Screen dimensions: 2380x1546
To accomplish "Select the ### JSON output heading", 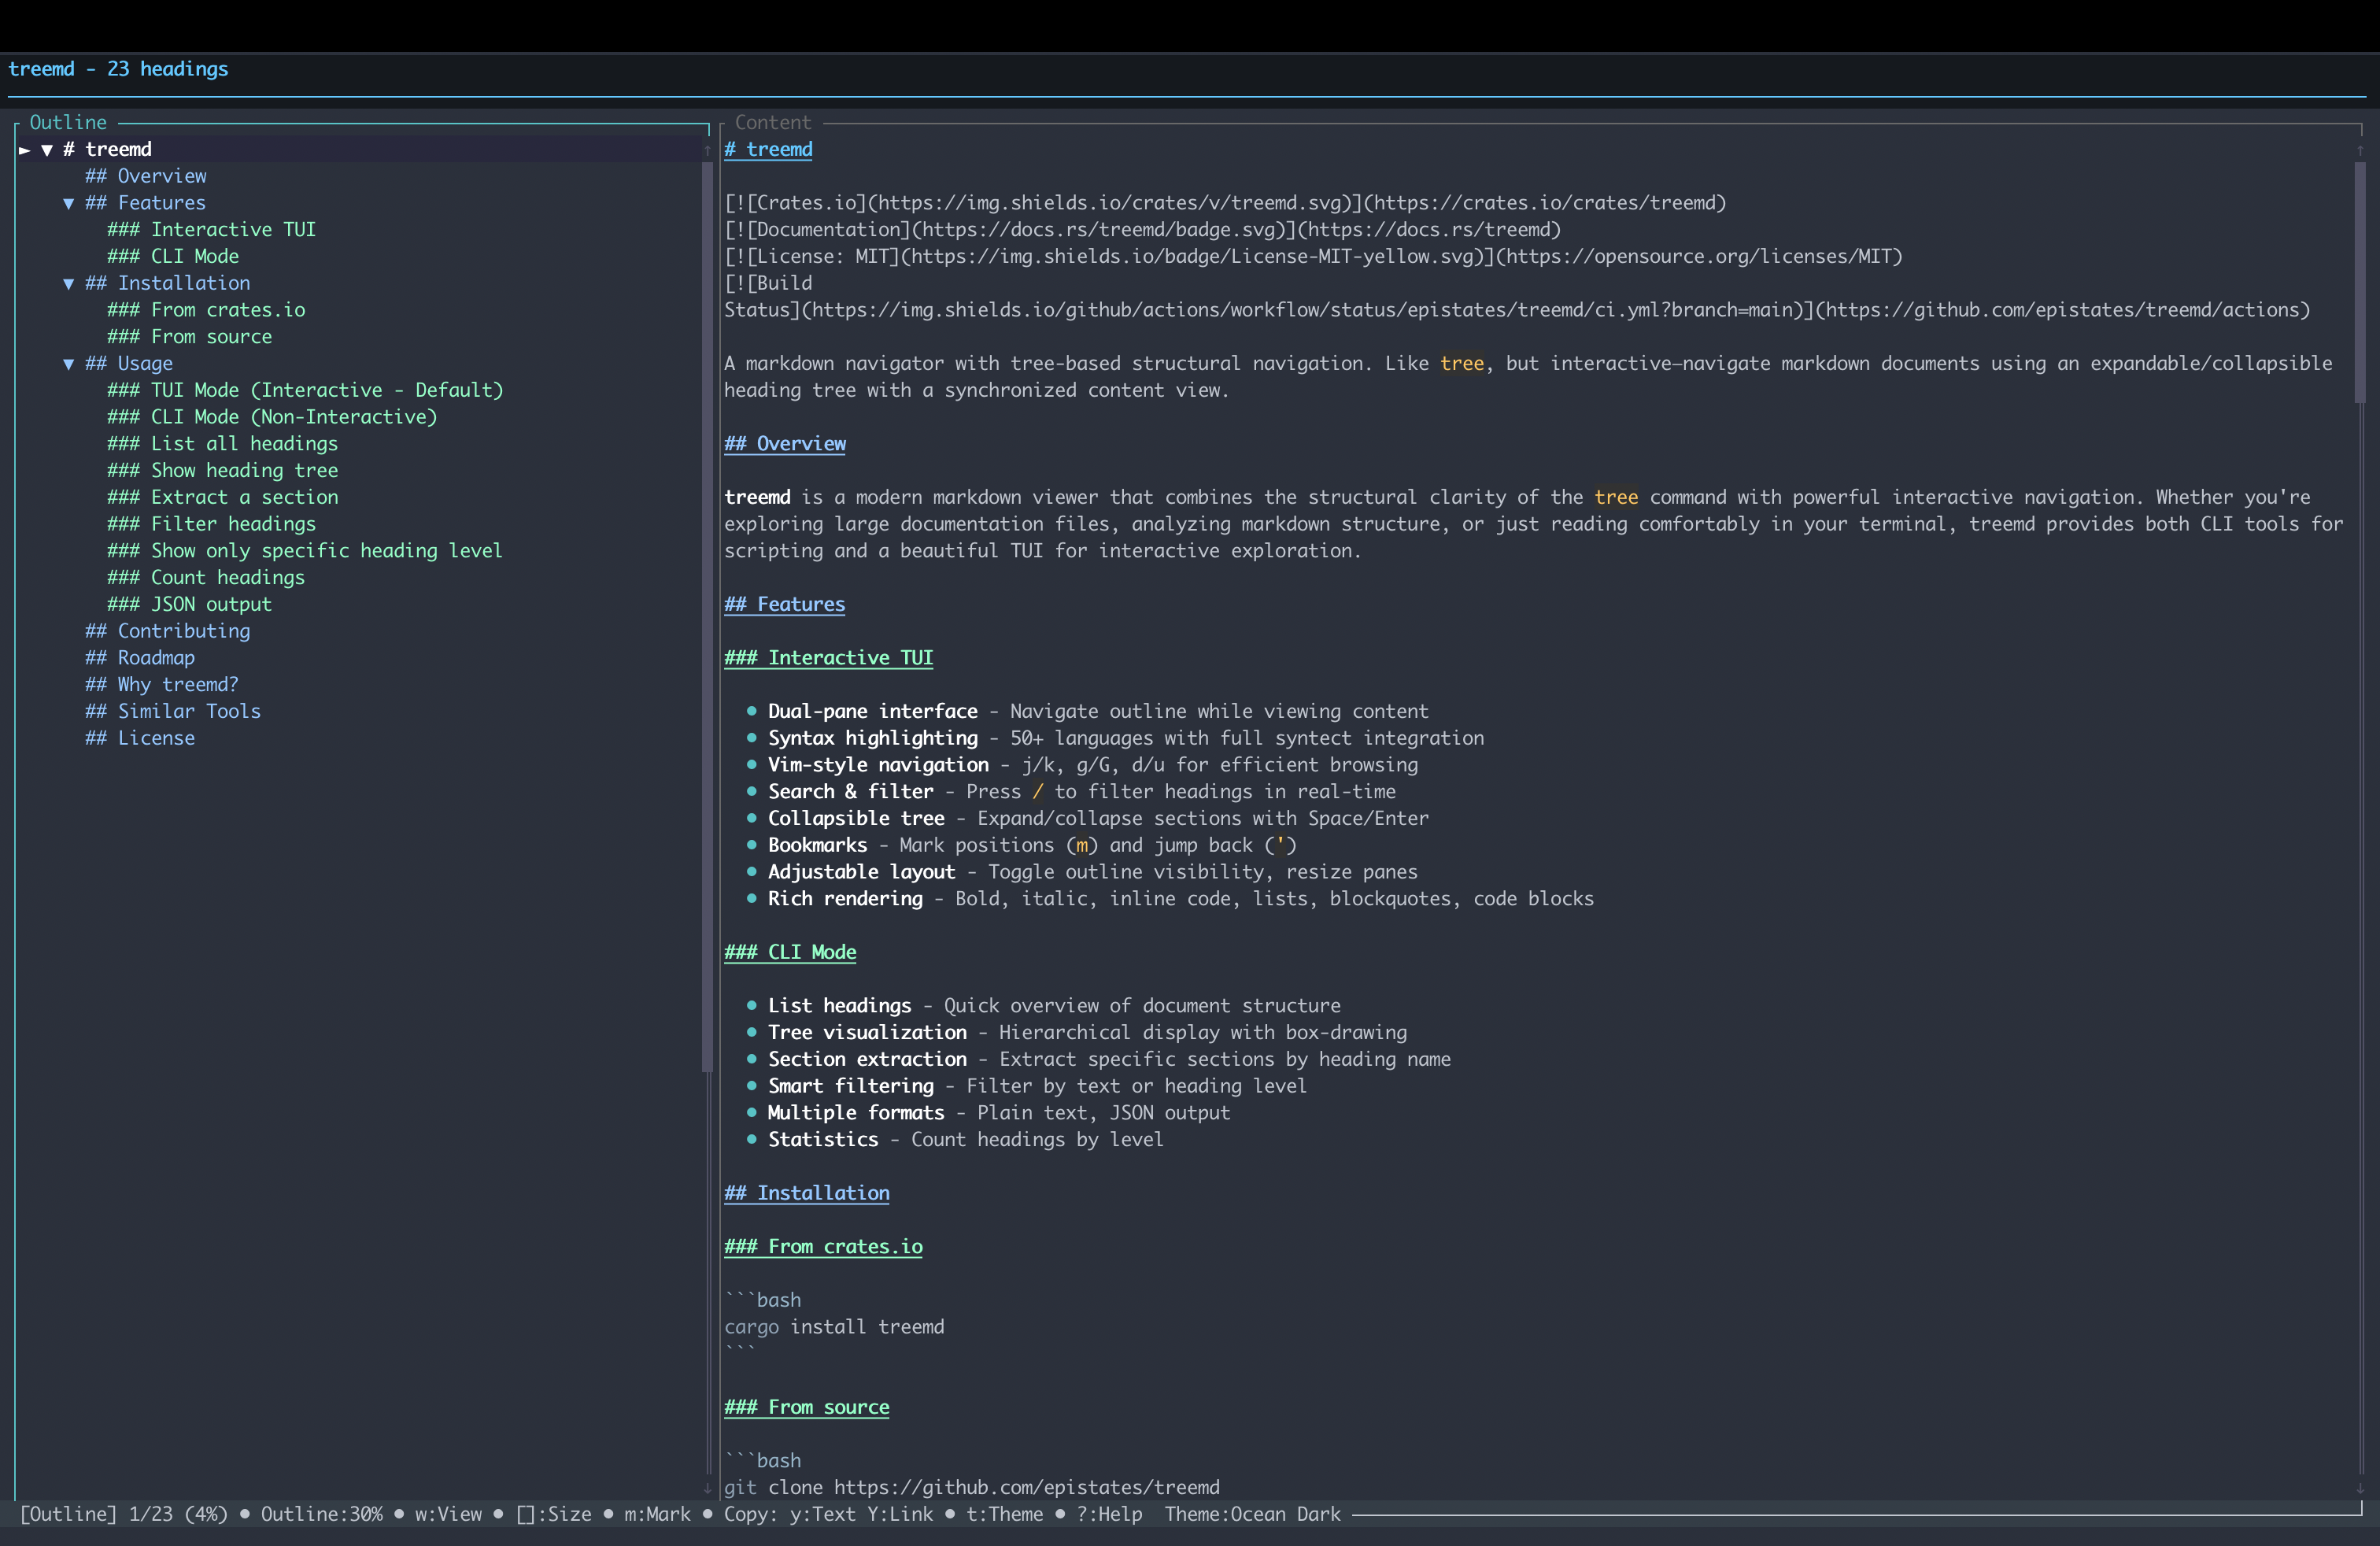I will (189, 603).
